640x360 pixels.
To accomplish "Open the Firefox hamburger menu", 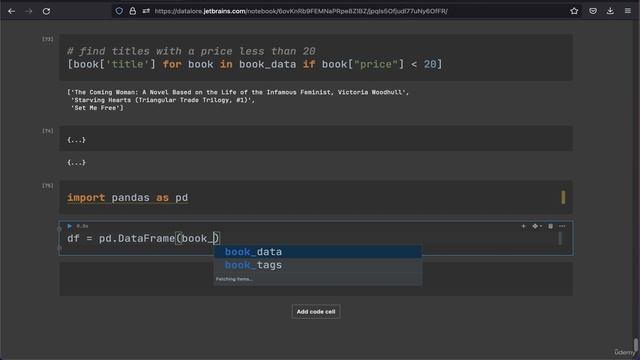I will click(628, 11).
